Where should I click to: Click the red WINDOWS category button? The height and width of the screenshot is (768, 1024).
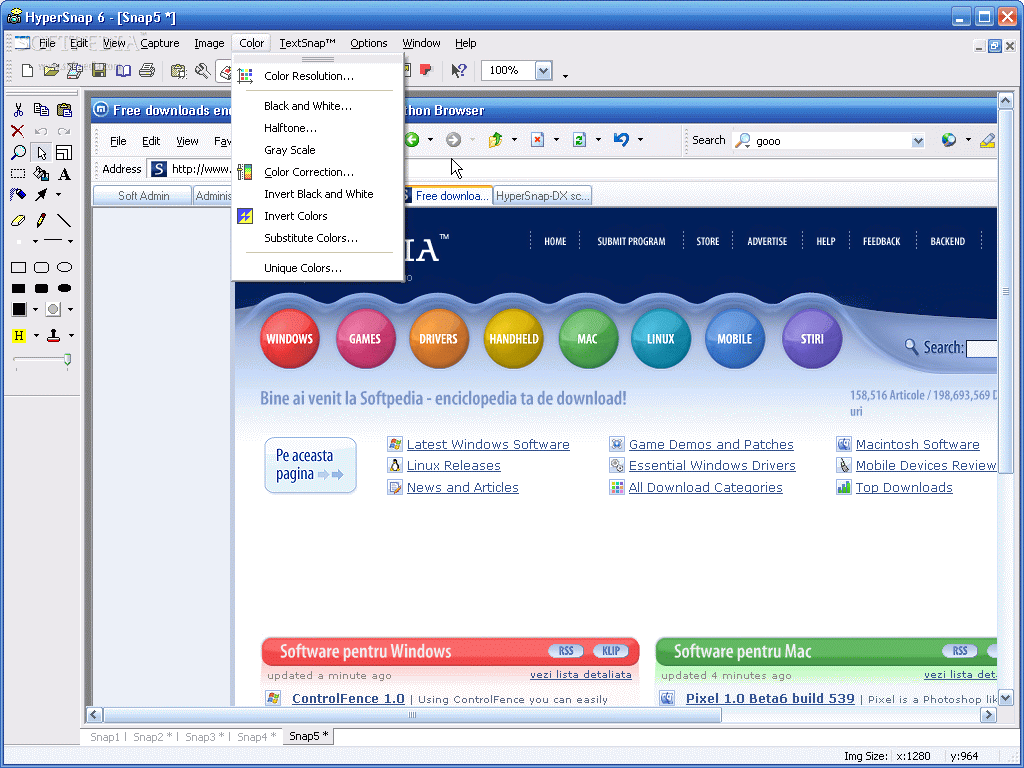[x=289, y=338]
